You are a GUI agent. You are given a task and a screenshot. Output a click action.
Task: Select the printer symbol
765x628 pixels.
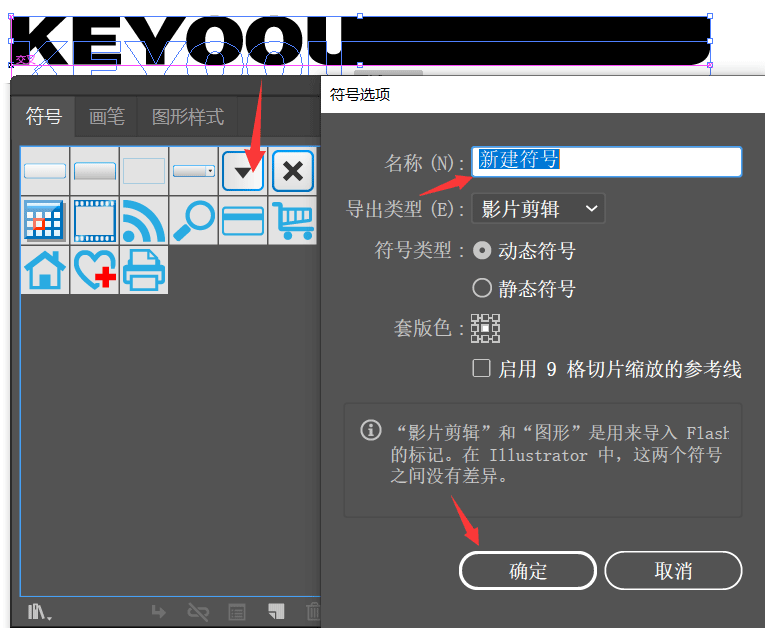[x=144, y=270]
